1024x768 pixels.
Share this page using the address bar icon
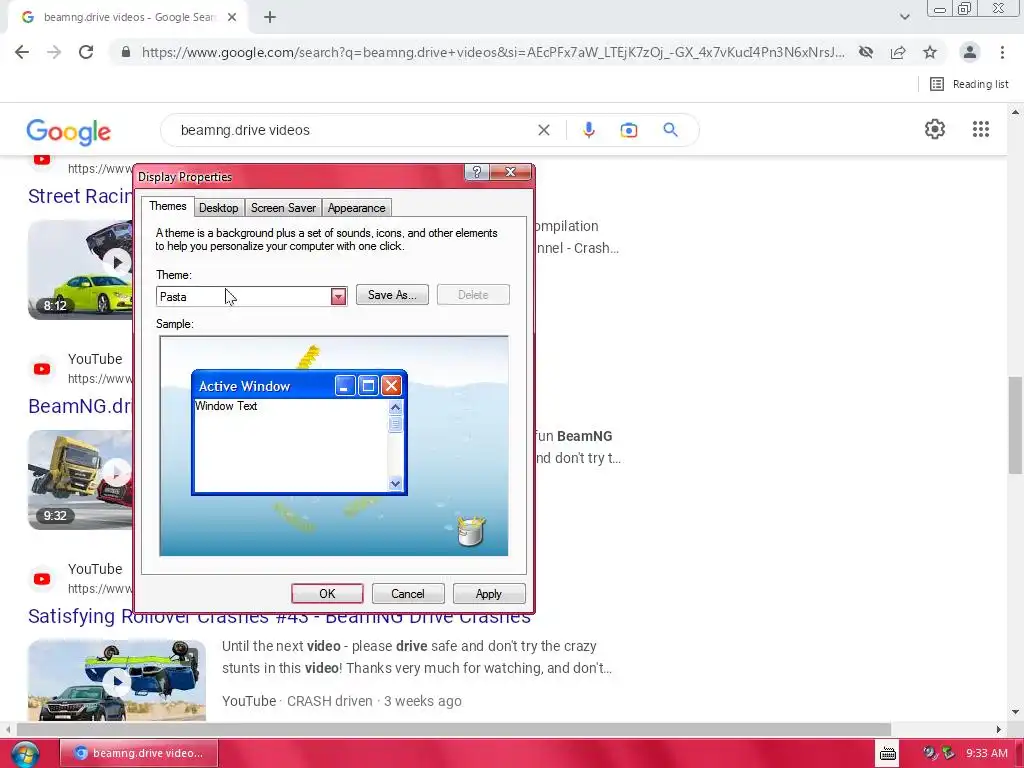tap(898, 52)
